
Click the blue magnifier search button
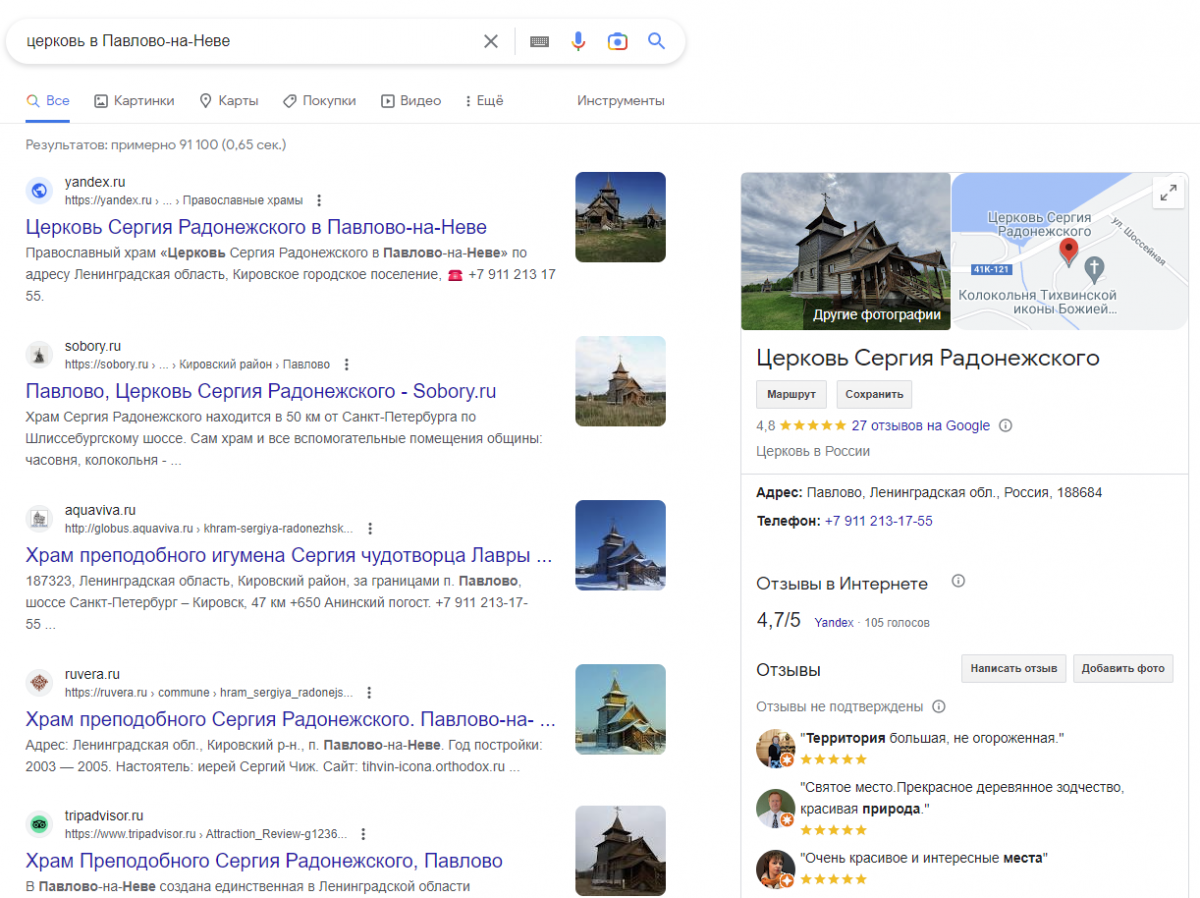656,41
